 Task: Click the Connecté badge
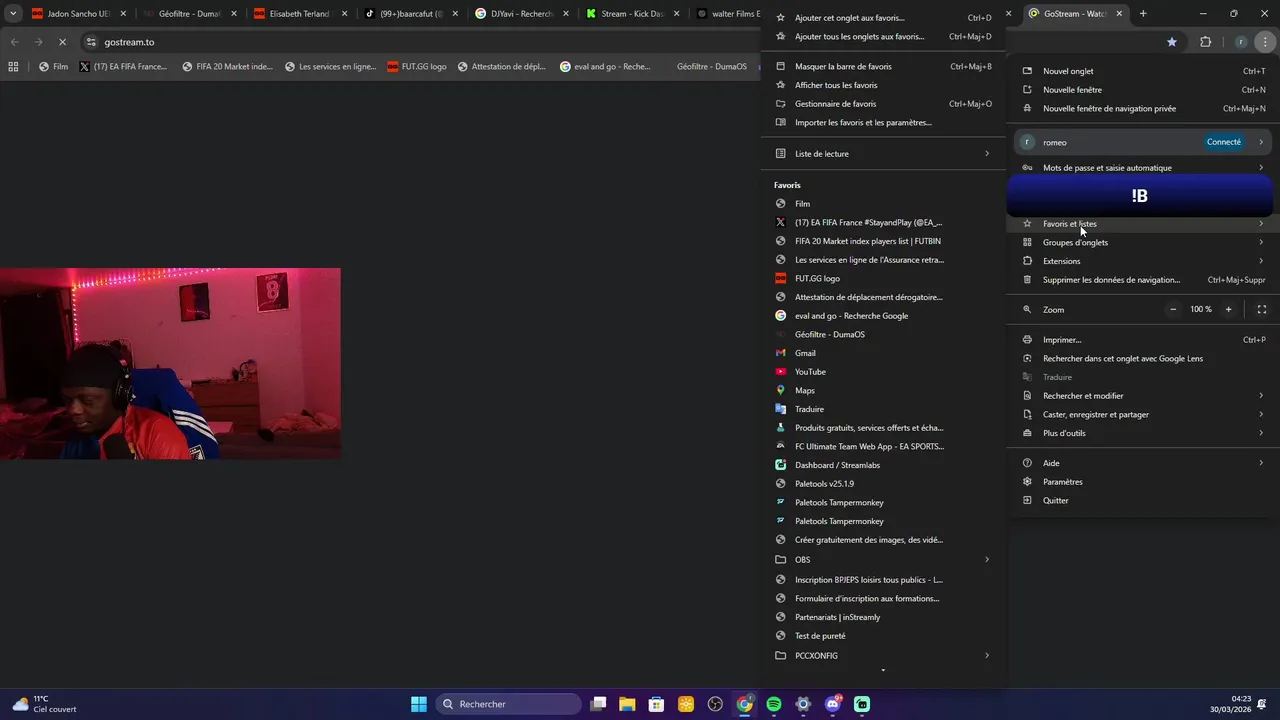click(x=1224, y=142)
